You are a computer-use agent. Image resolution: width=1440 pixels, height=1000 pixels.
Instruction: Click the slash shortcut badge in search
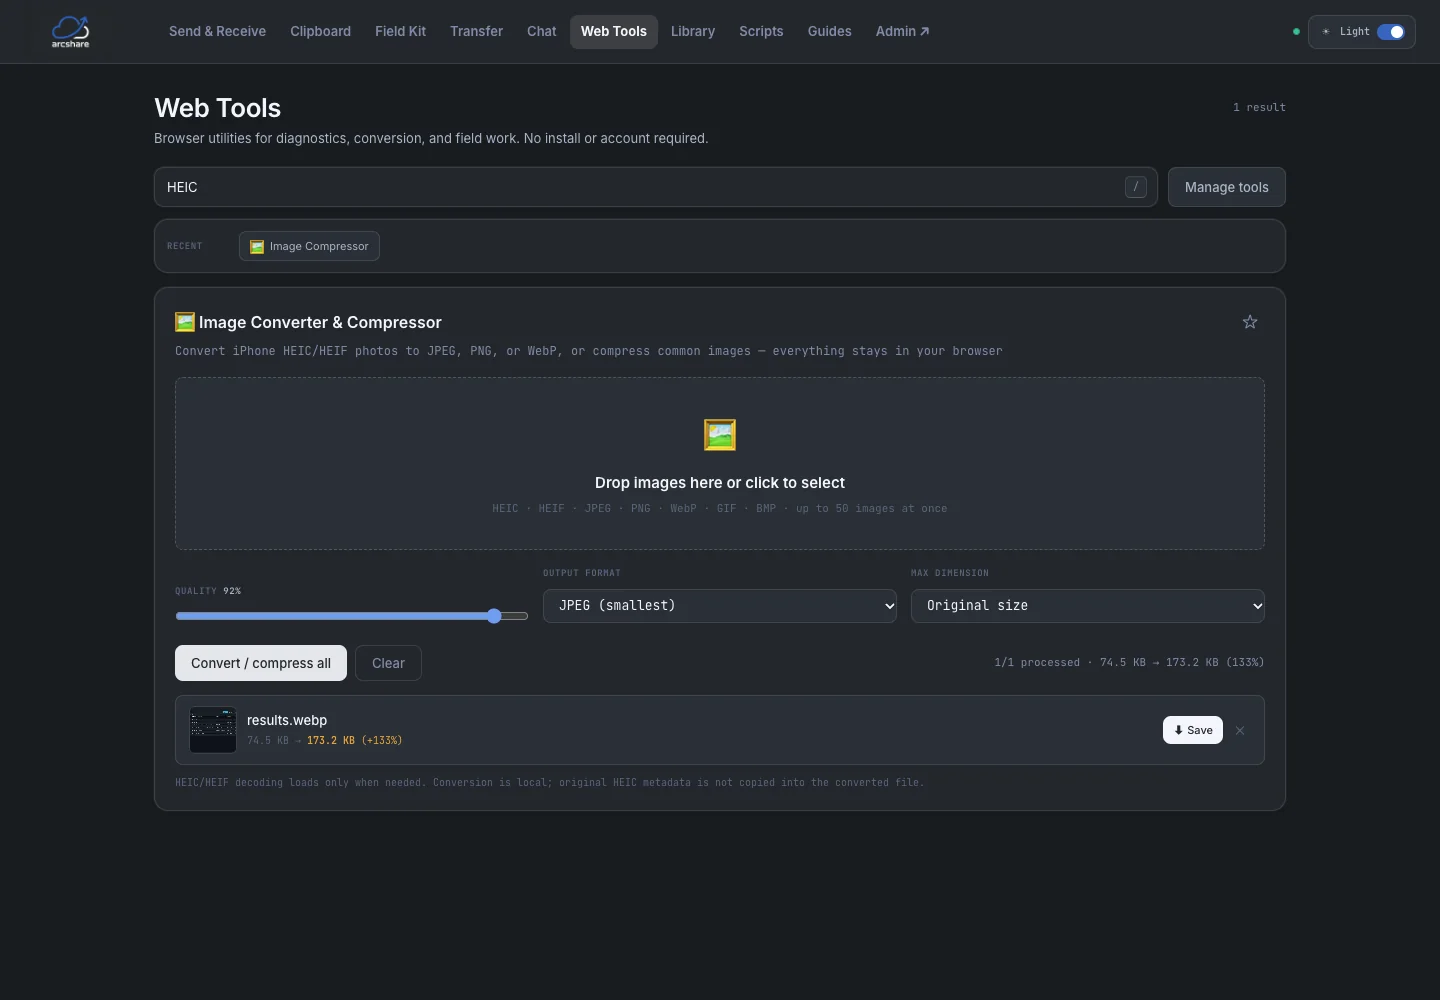coord(1136,187)
